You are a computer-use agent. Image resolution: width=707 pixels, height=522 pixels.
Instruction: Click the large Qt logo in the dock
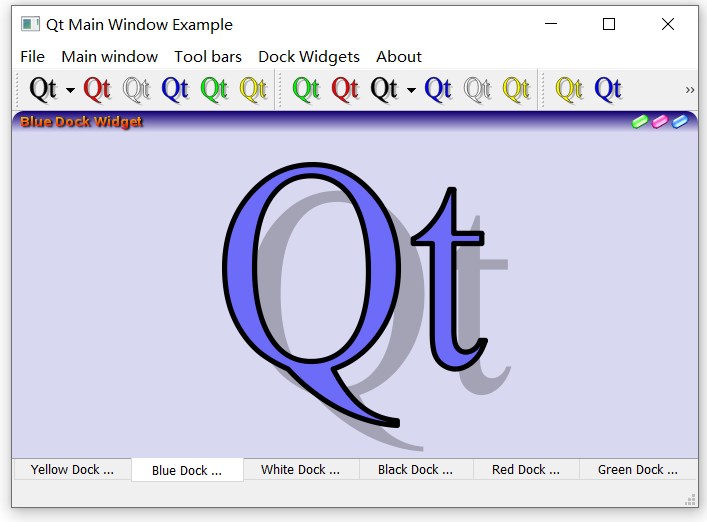point(366,306)
